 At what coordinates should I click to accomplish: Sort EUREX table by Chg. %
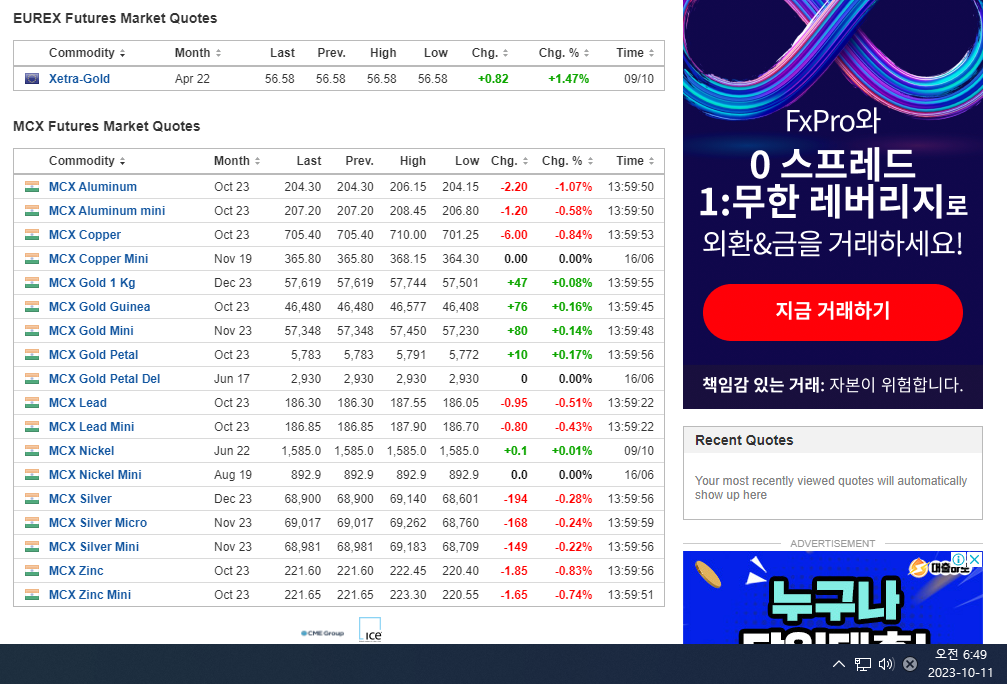(x=564, y=53)
